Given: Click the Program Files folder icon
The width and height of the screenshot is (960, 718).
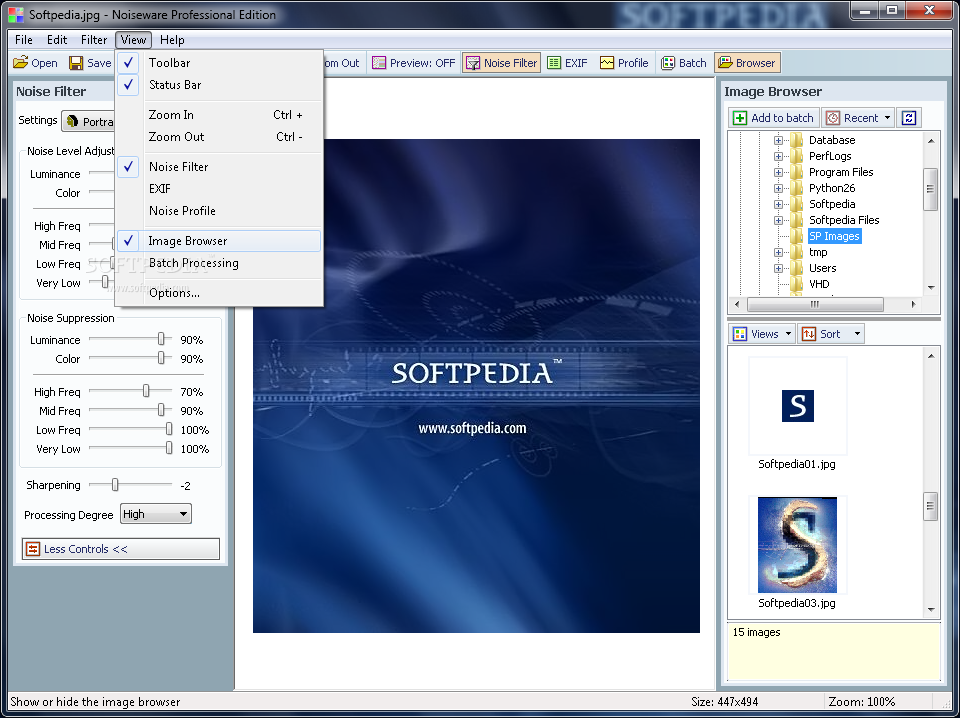Looking at the screenshot, I should click(x=796, y=172).
